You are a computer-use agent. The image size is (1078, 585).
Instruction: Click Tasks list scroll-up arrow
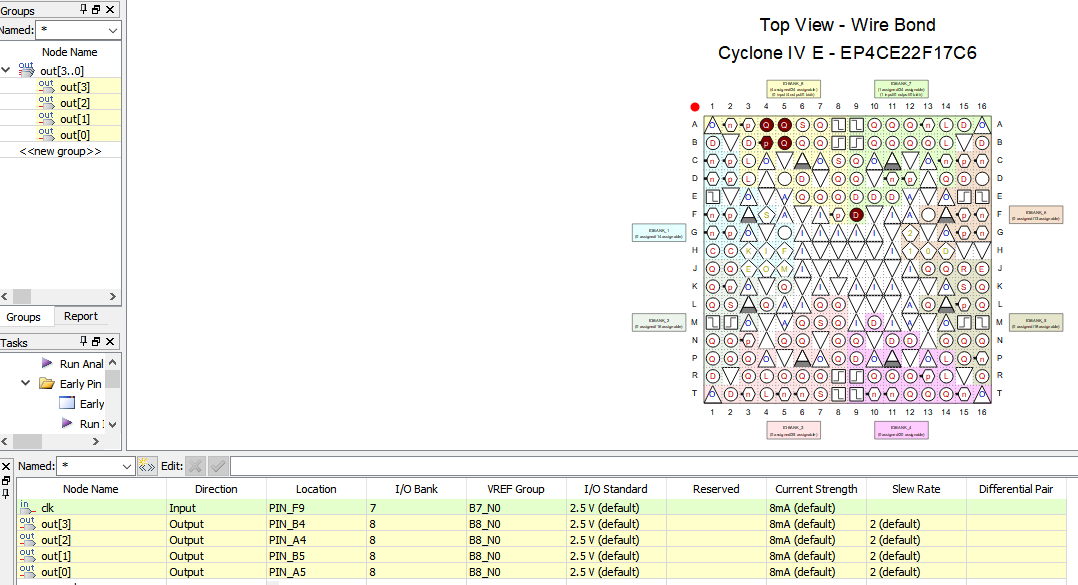click(113, 362)
